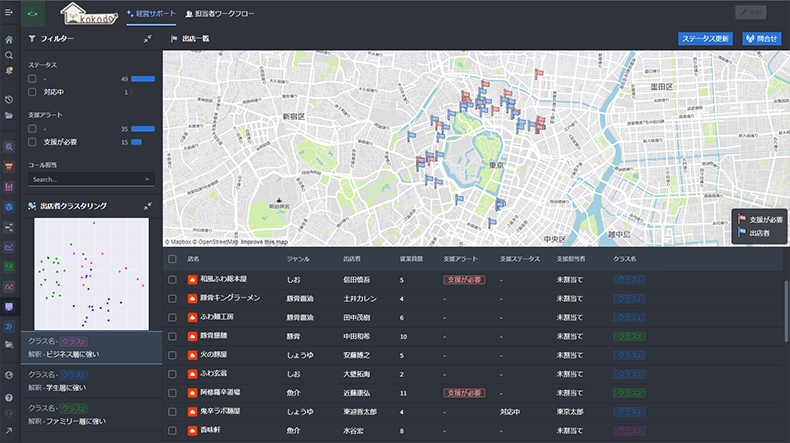Click the shop icon for 豚骨キングラーメン
The height and width of the screenshot is (443, 790).
click(x=192, y=298)
